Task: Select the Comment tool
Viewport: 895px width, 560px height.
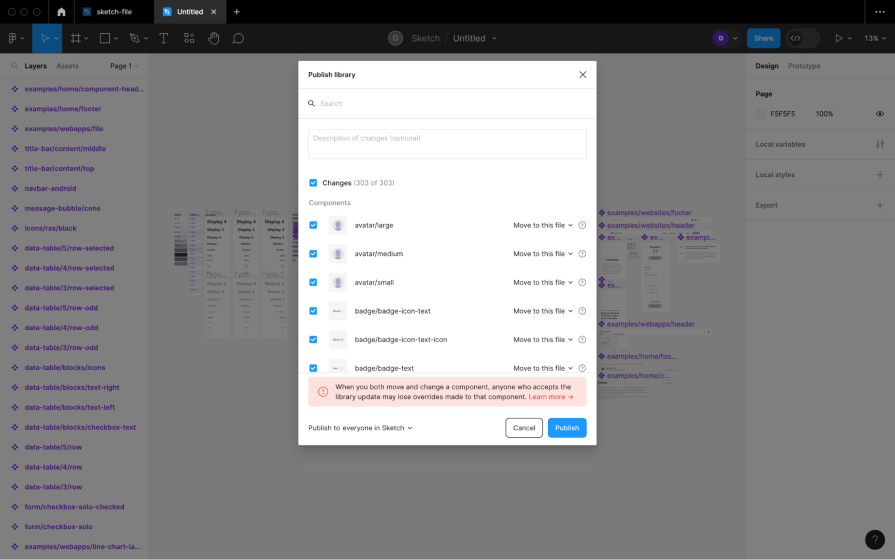Action: coord(238,38)
